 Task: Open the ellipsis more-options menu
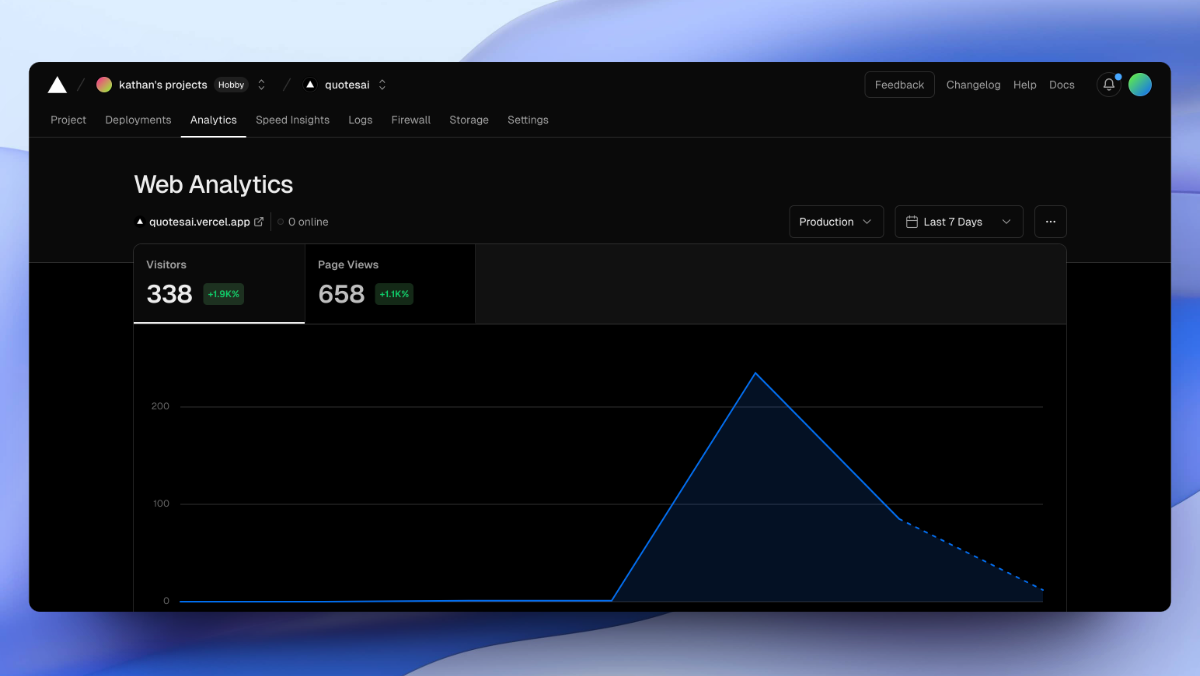[1050, 221]
